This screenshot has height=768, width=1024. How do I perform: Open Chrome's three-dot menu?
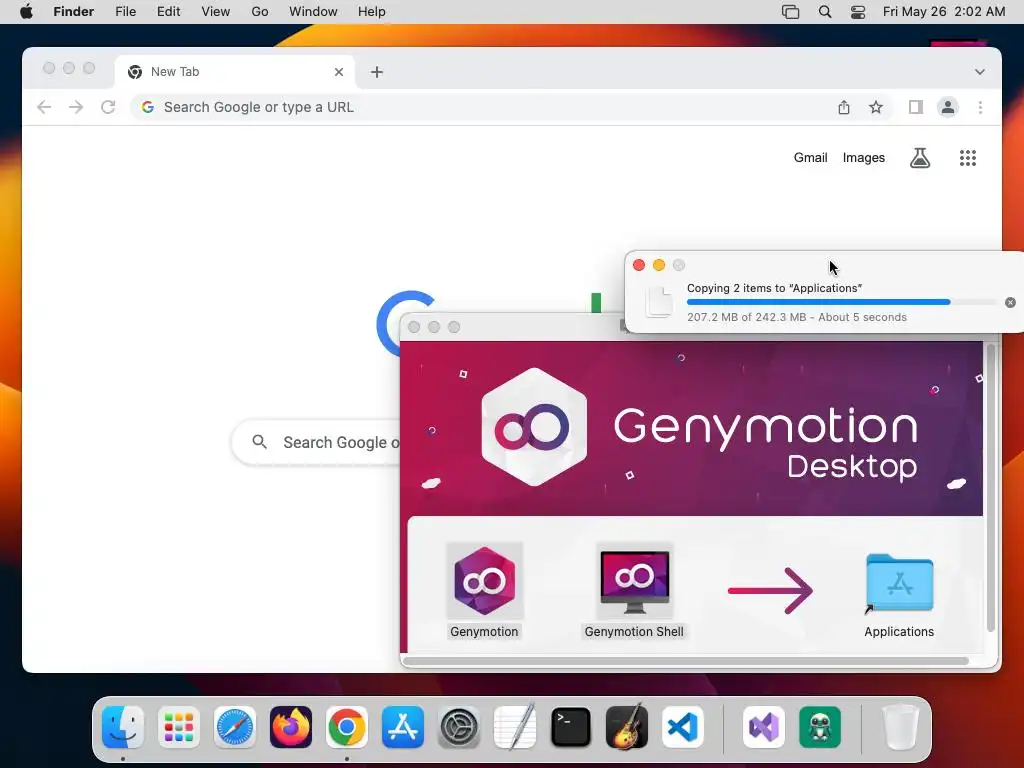(x=980, y=107)
